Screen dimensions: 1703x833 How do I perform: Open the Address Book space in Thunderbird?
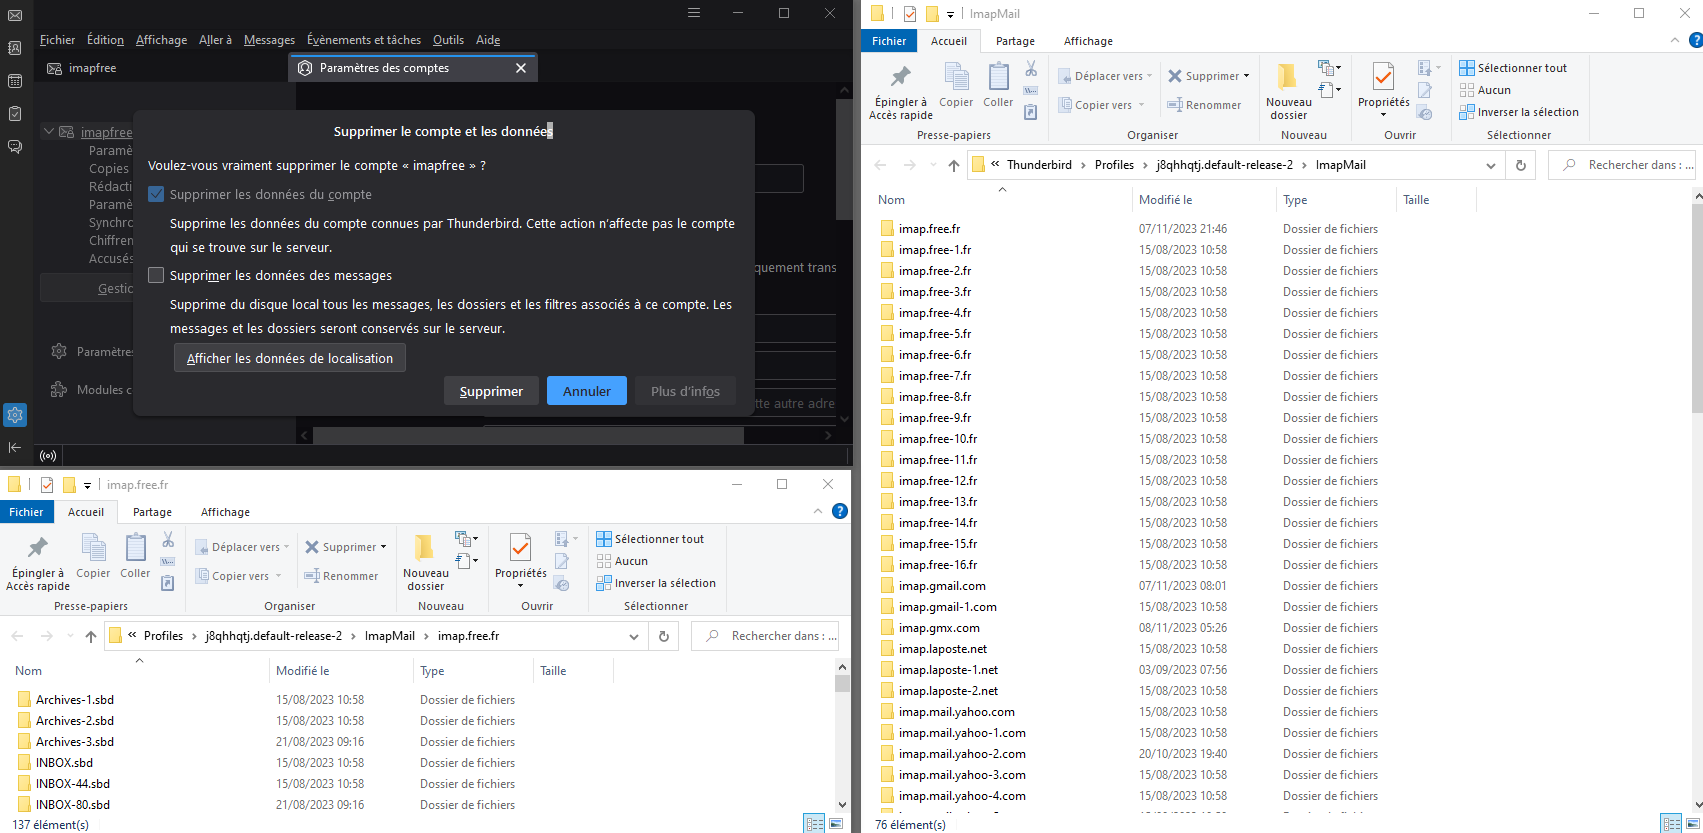pos(15,48)
